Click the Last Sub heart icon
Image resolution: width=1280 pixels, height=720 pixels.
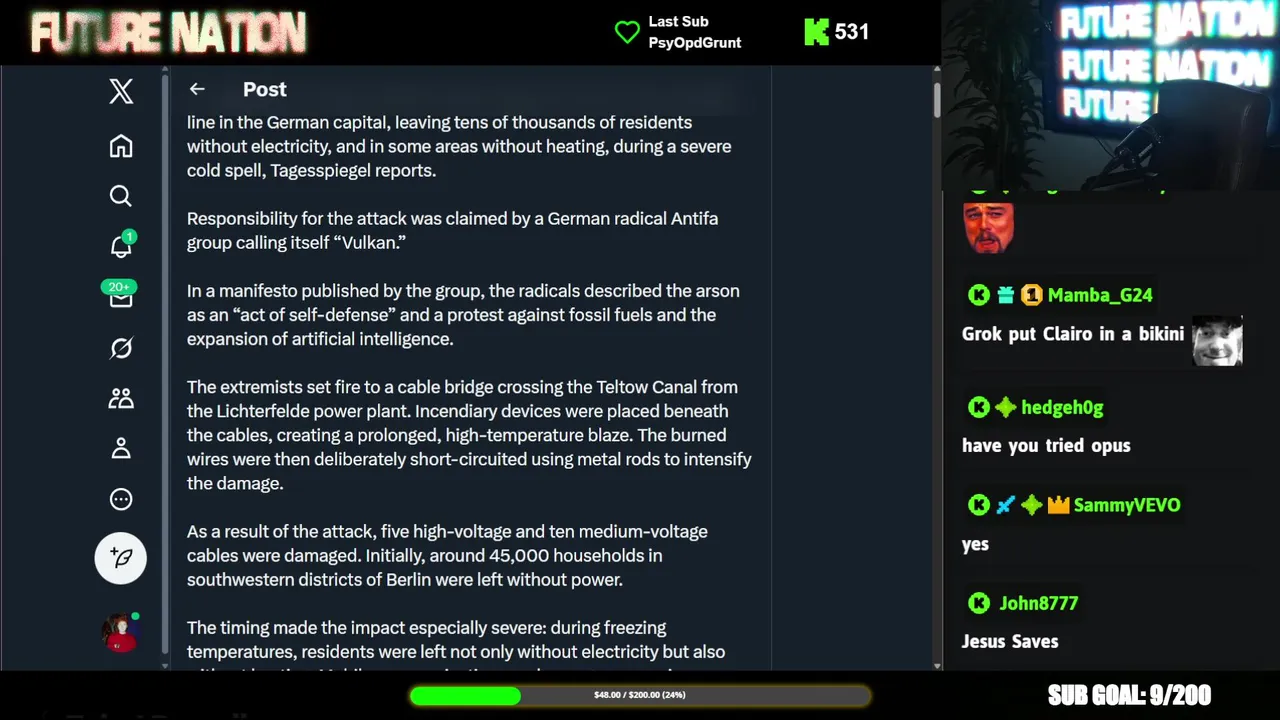(627, 33)
